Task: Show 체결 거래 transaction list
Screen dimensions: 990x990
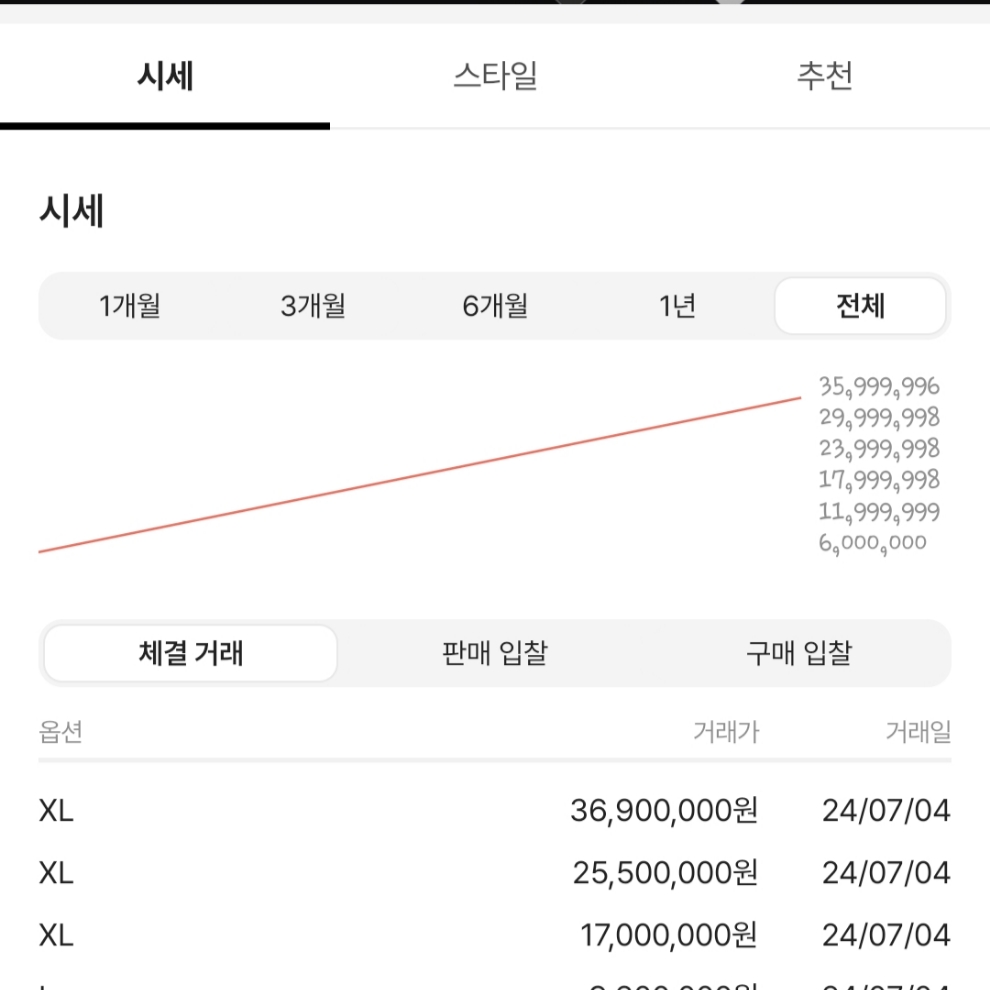Action: pos(191,653)
